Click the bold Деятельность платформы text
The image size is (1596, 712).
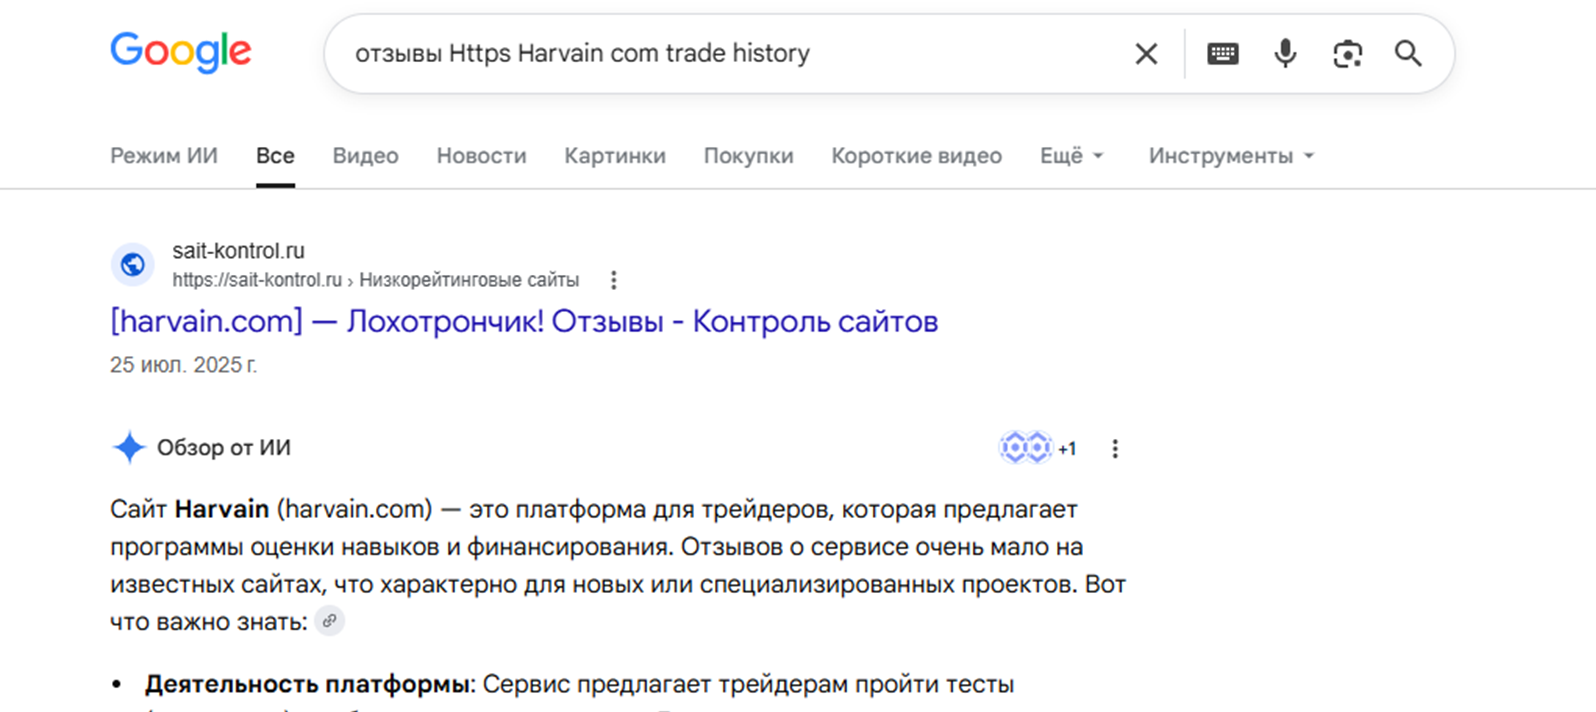[308, 684]
